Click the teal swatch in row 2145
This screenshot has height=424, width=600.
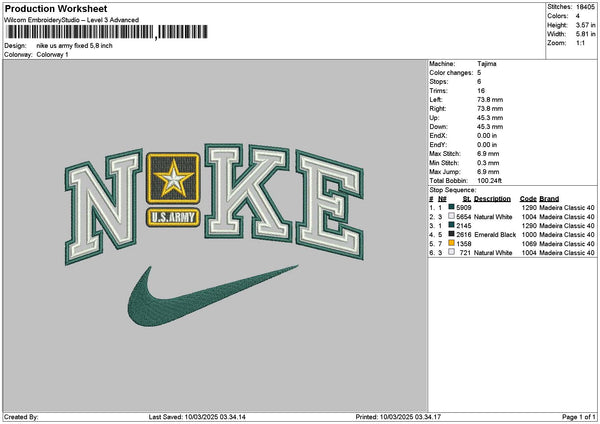coord(452,225)
